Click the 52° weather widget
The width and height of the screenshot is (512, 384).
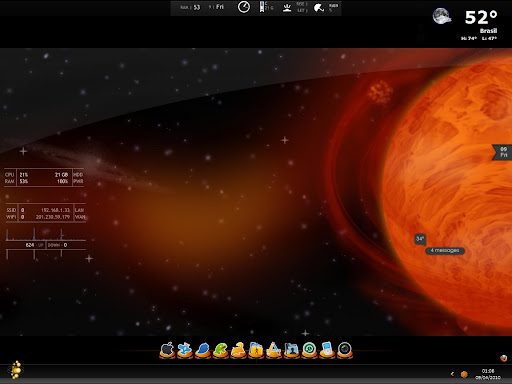[481, 18]
